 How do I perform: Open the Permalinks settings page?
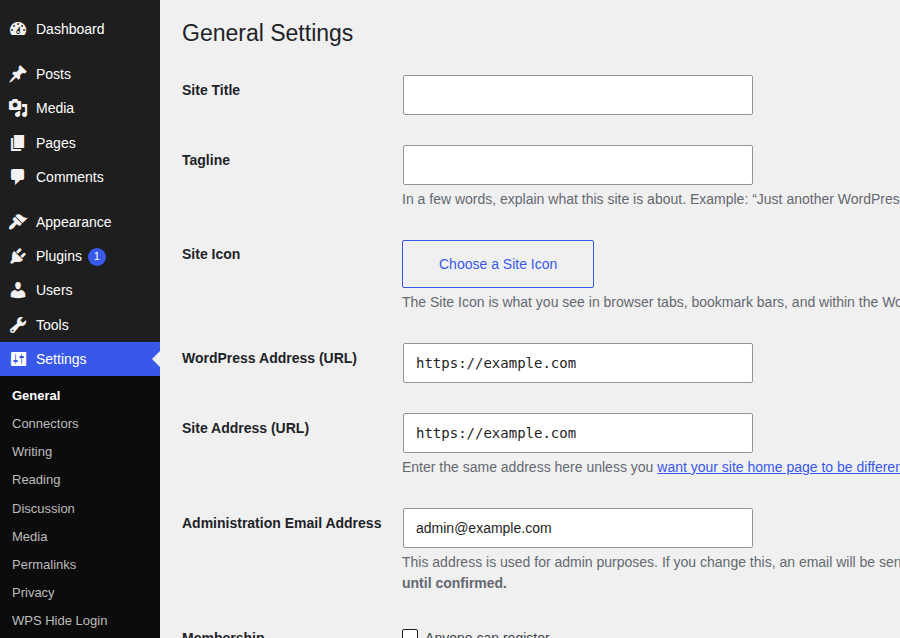pyautogui.click(x=44, y=565)
